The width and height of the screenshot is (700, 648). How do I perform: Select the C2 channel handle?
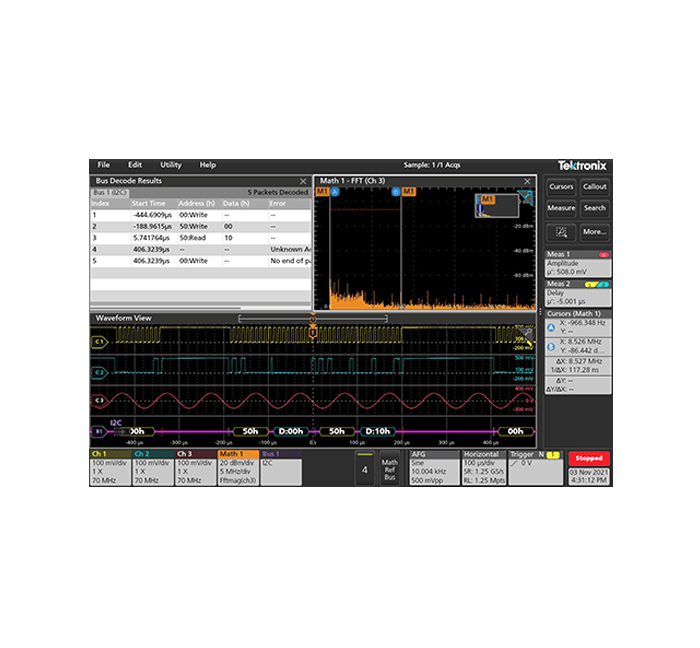(x=100, y=372)
